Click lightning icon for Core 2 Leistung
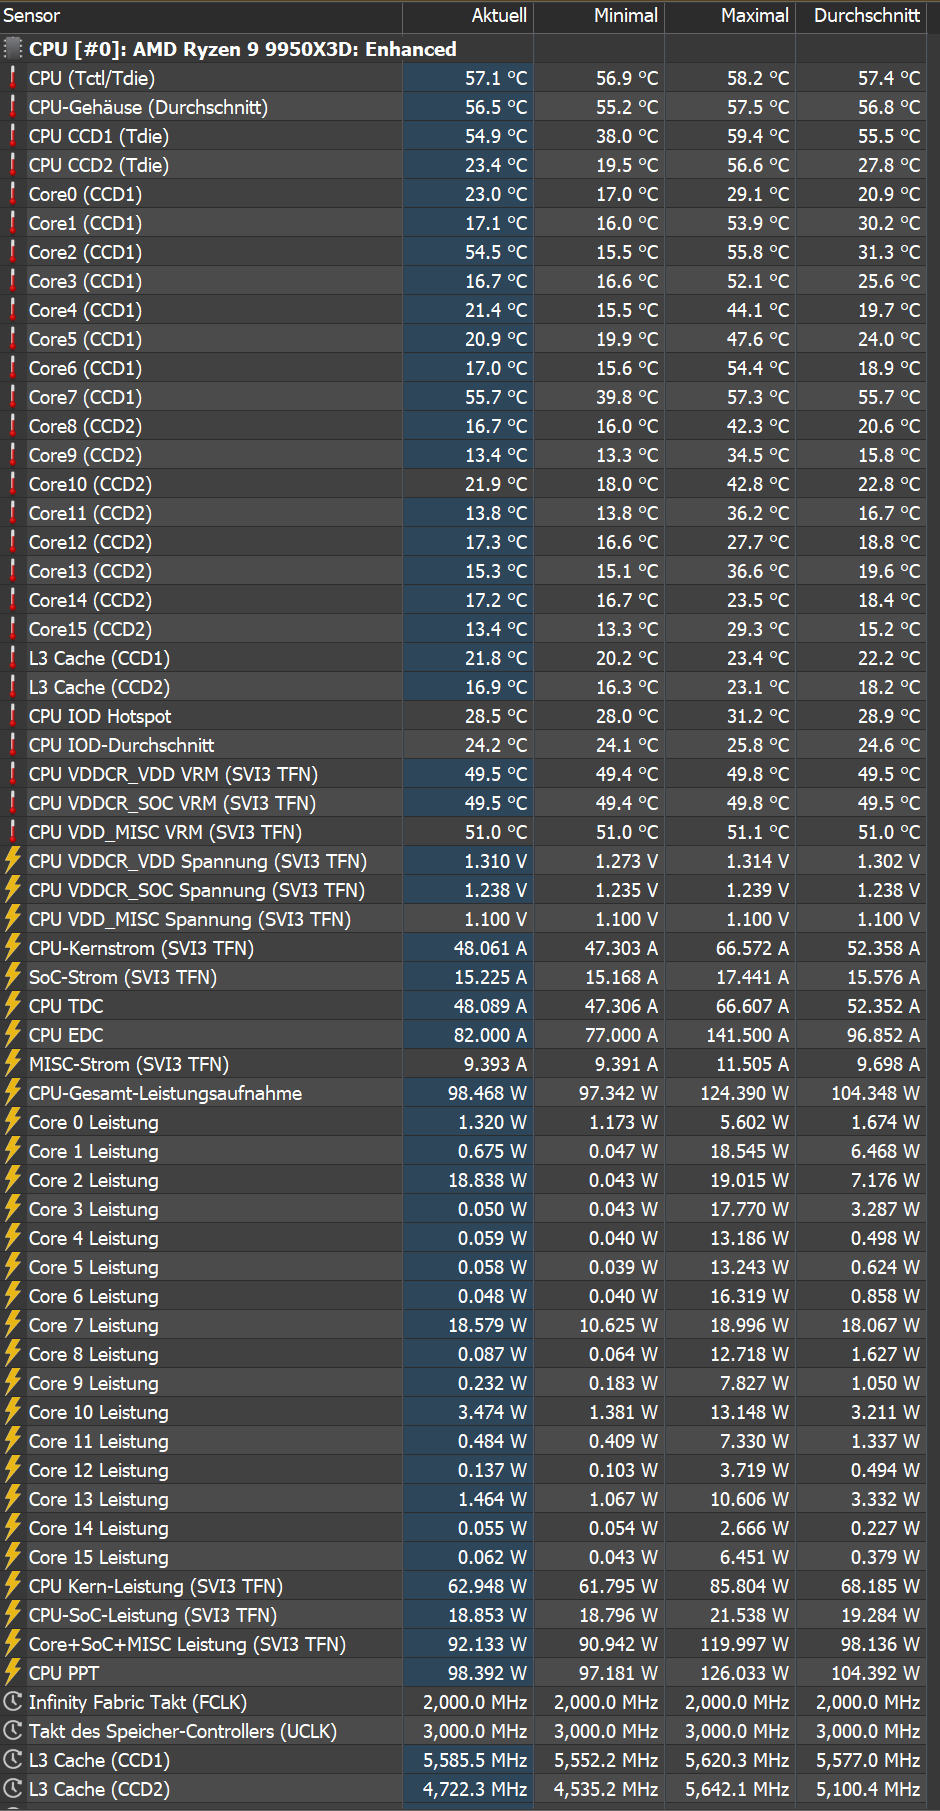This screenshot has height=1811, width=940. (x=13, y=1180)
